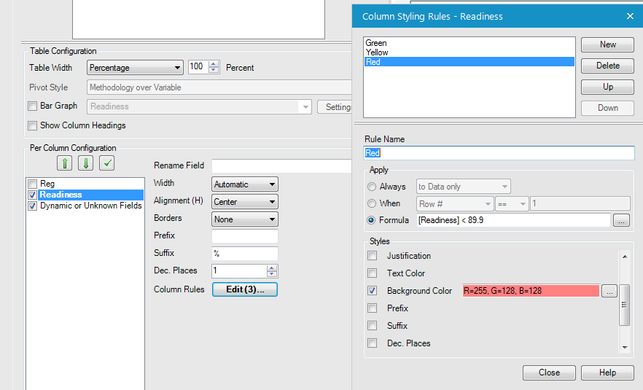The width and height of the screenshot is (643, 390).
Task: Open the Bar Graph Readiness dropdown
Action: point(199,107)
